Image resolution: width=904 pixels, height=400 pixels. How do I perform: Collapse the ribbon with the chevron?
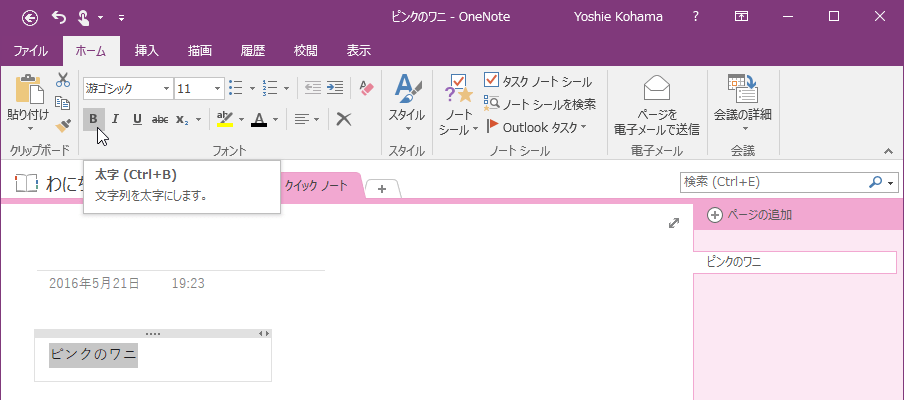(x=888, y=151)
